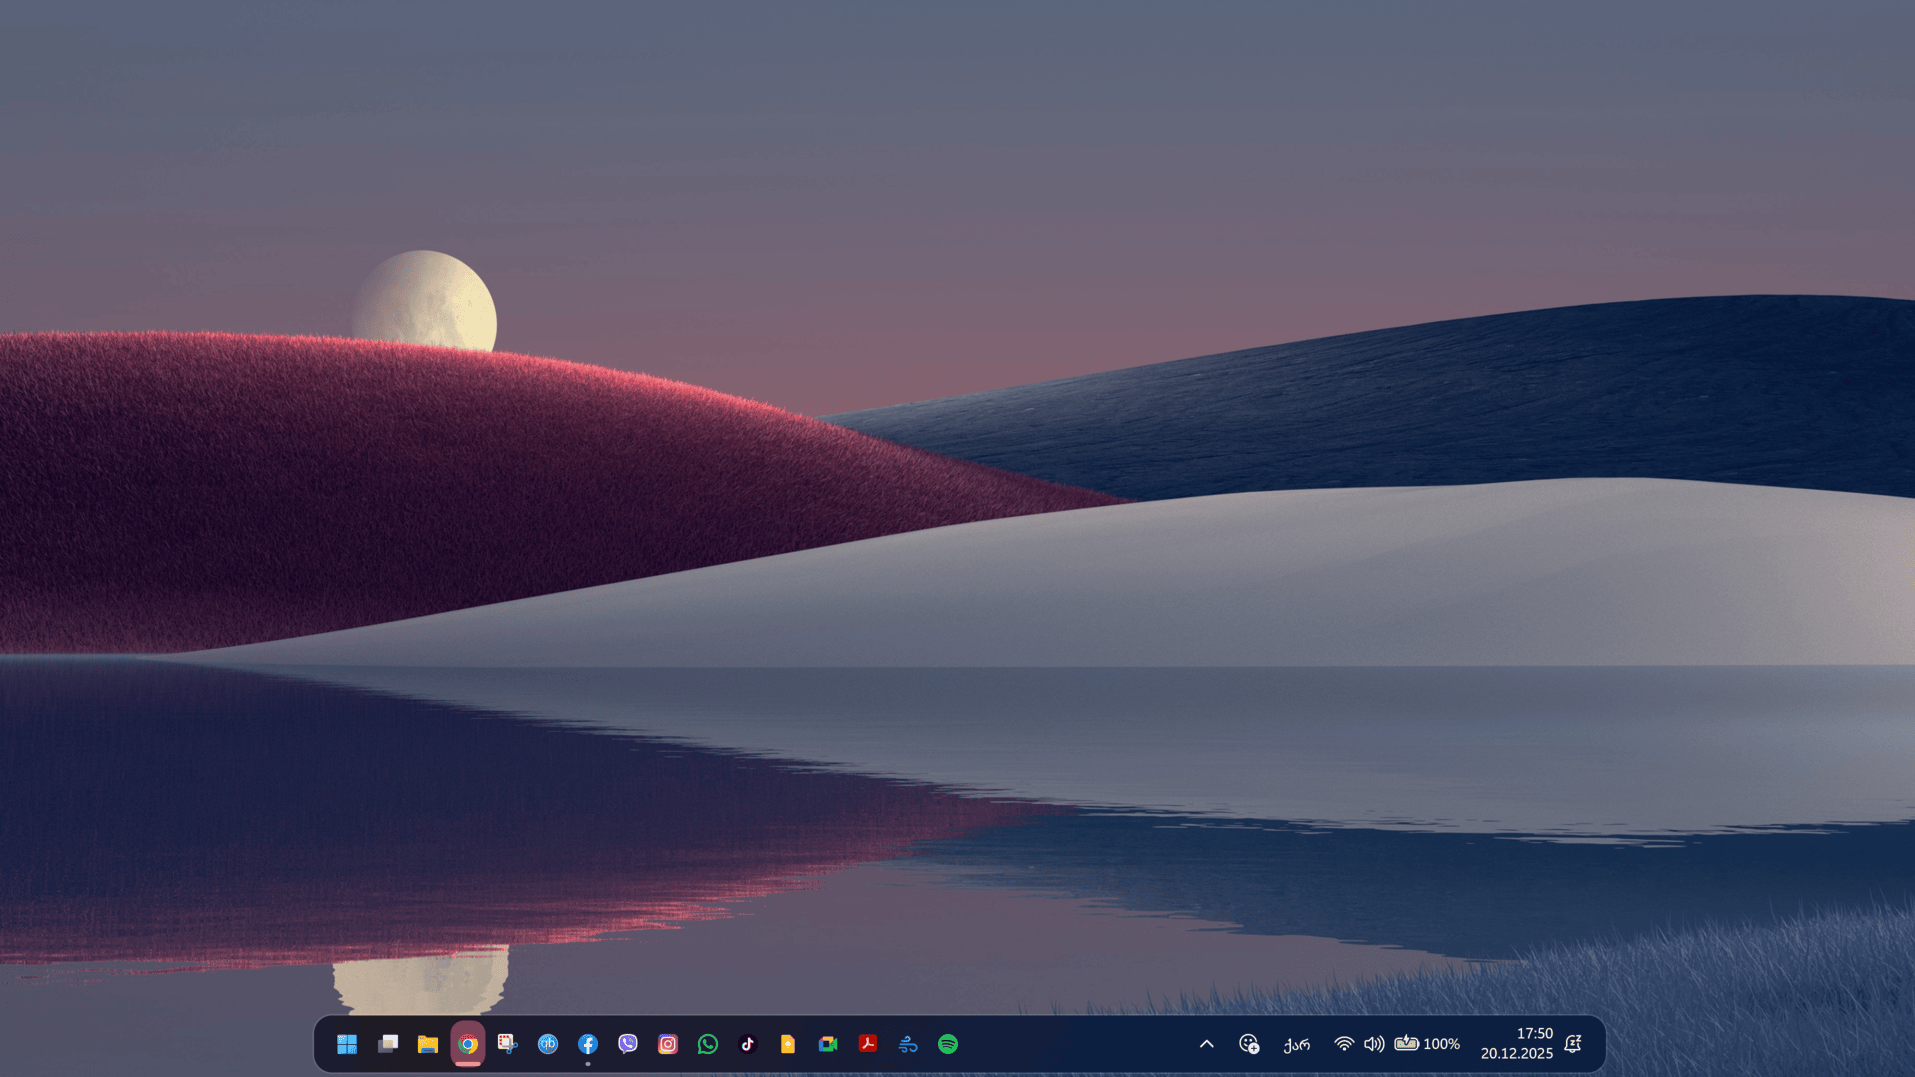This screenshot has height=1077, width=1915.
Task: Open Adobe Acrobat Reader
Action: point(868,1044)
